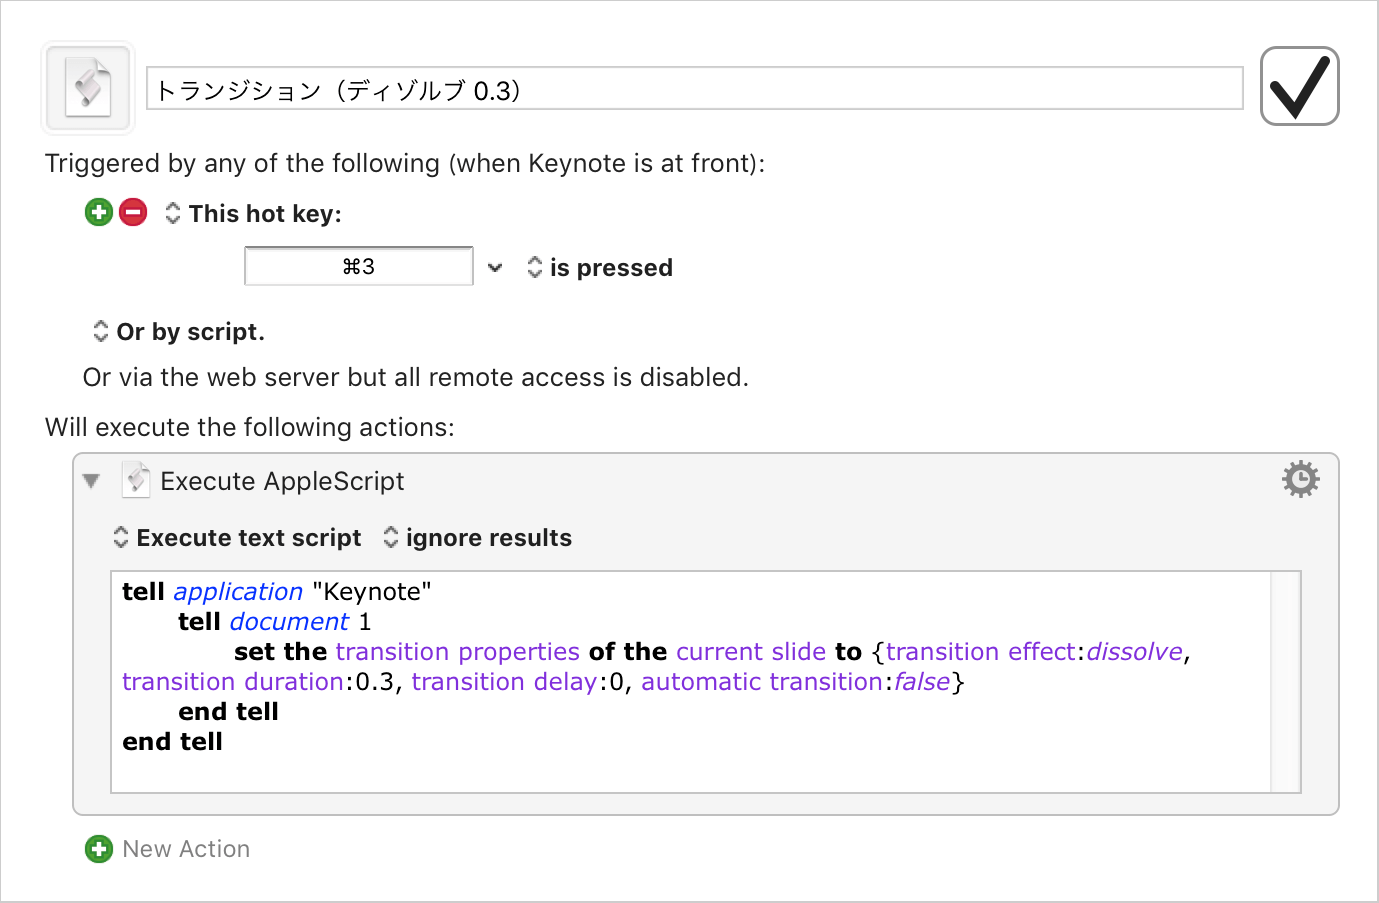This screenshot has height=903, width=1379.
Task: Edit the macro name field
Action: click(695, 89)
